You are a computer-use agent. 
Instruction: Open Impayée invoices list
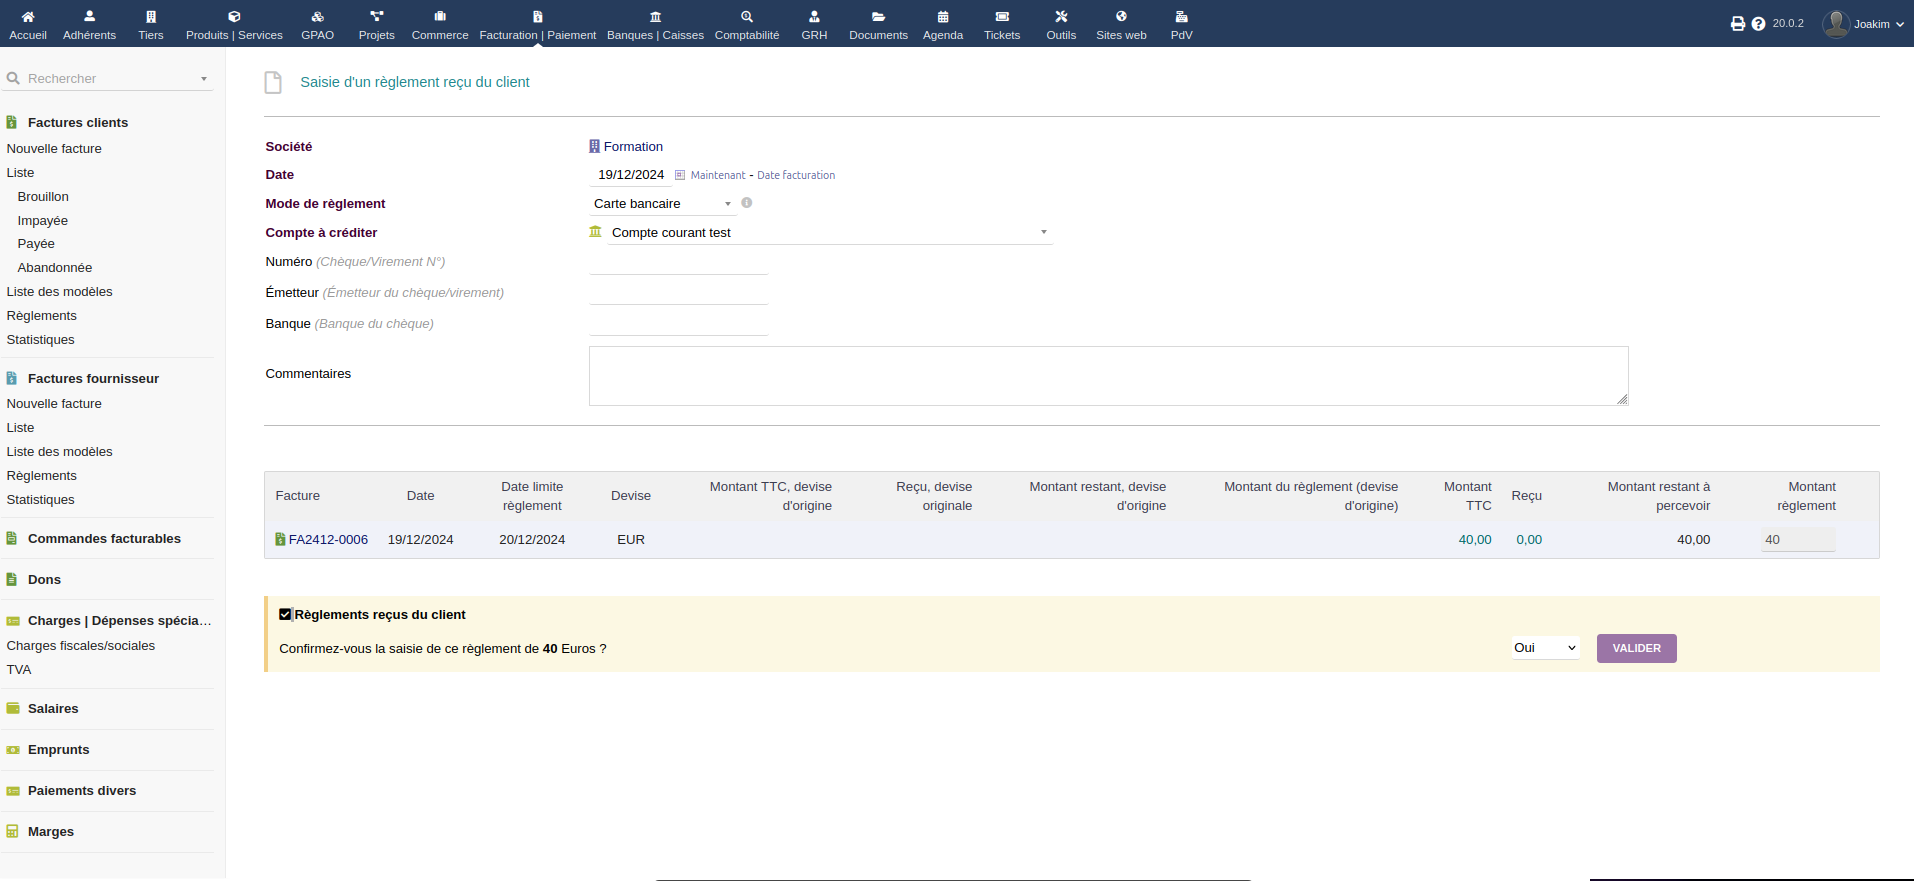coord(43,221)
